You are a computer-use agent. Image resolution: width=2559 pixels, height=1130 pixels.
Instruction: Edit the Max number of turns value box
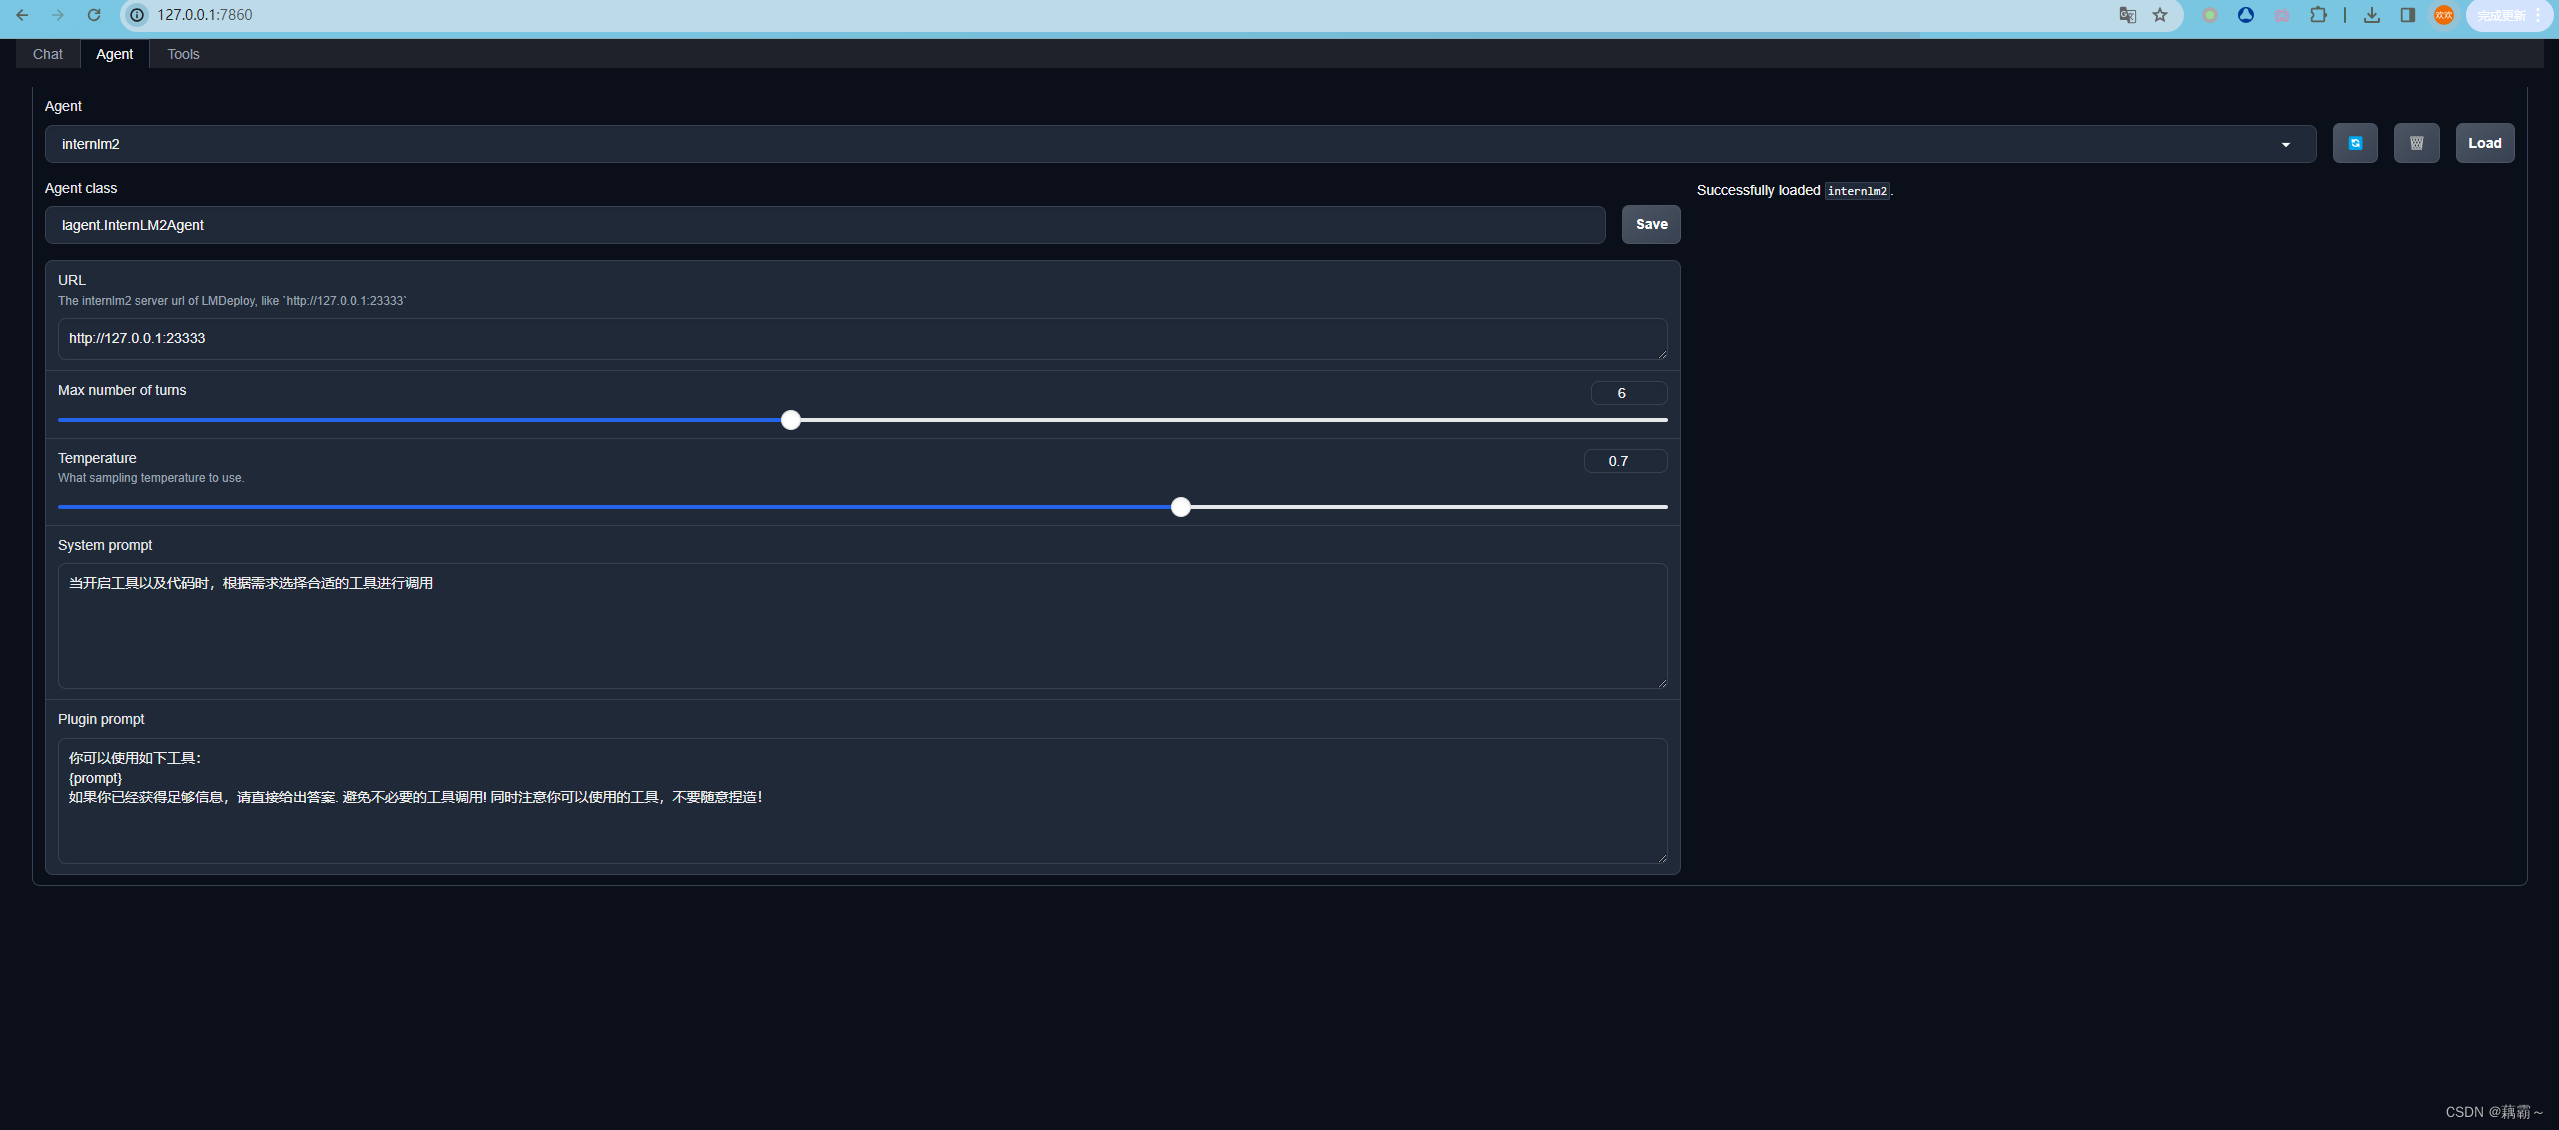point(1629,393)
